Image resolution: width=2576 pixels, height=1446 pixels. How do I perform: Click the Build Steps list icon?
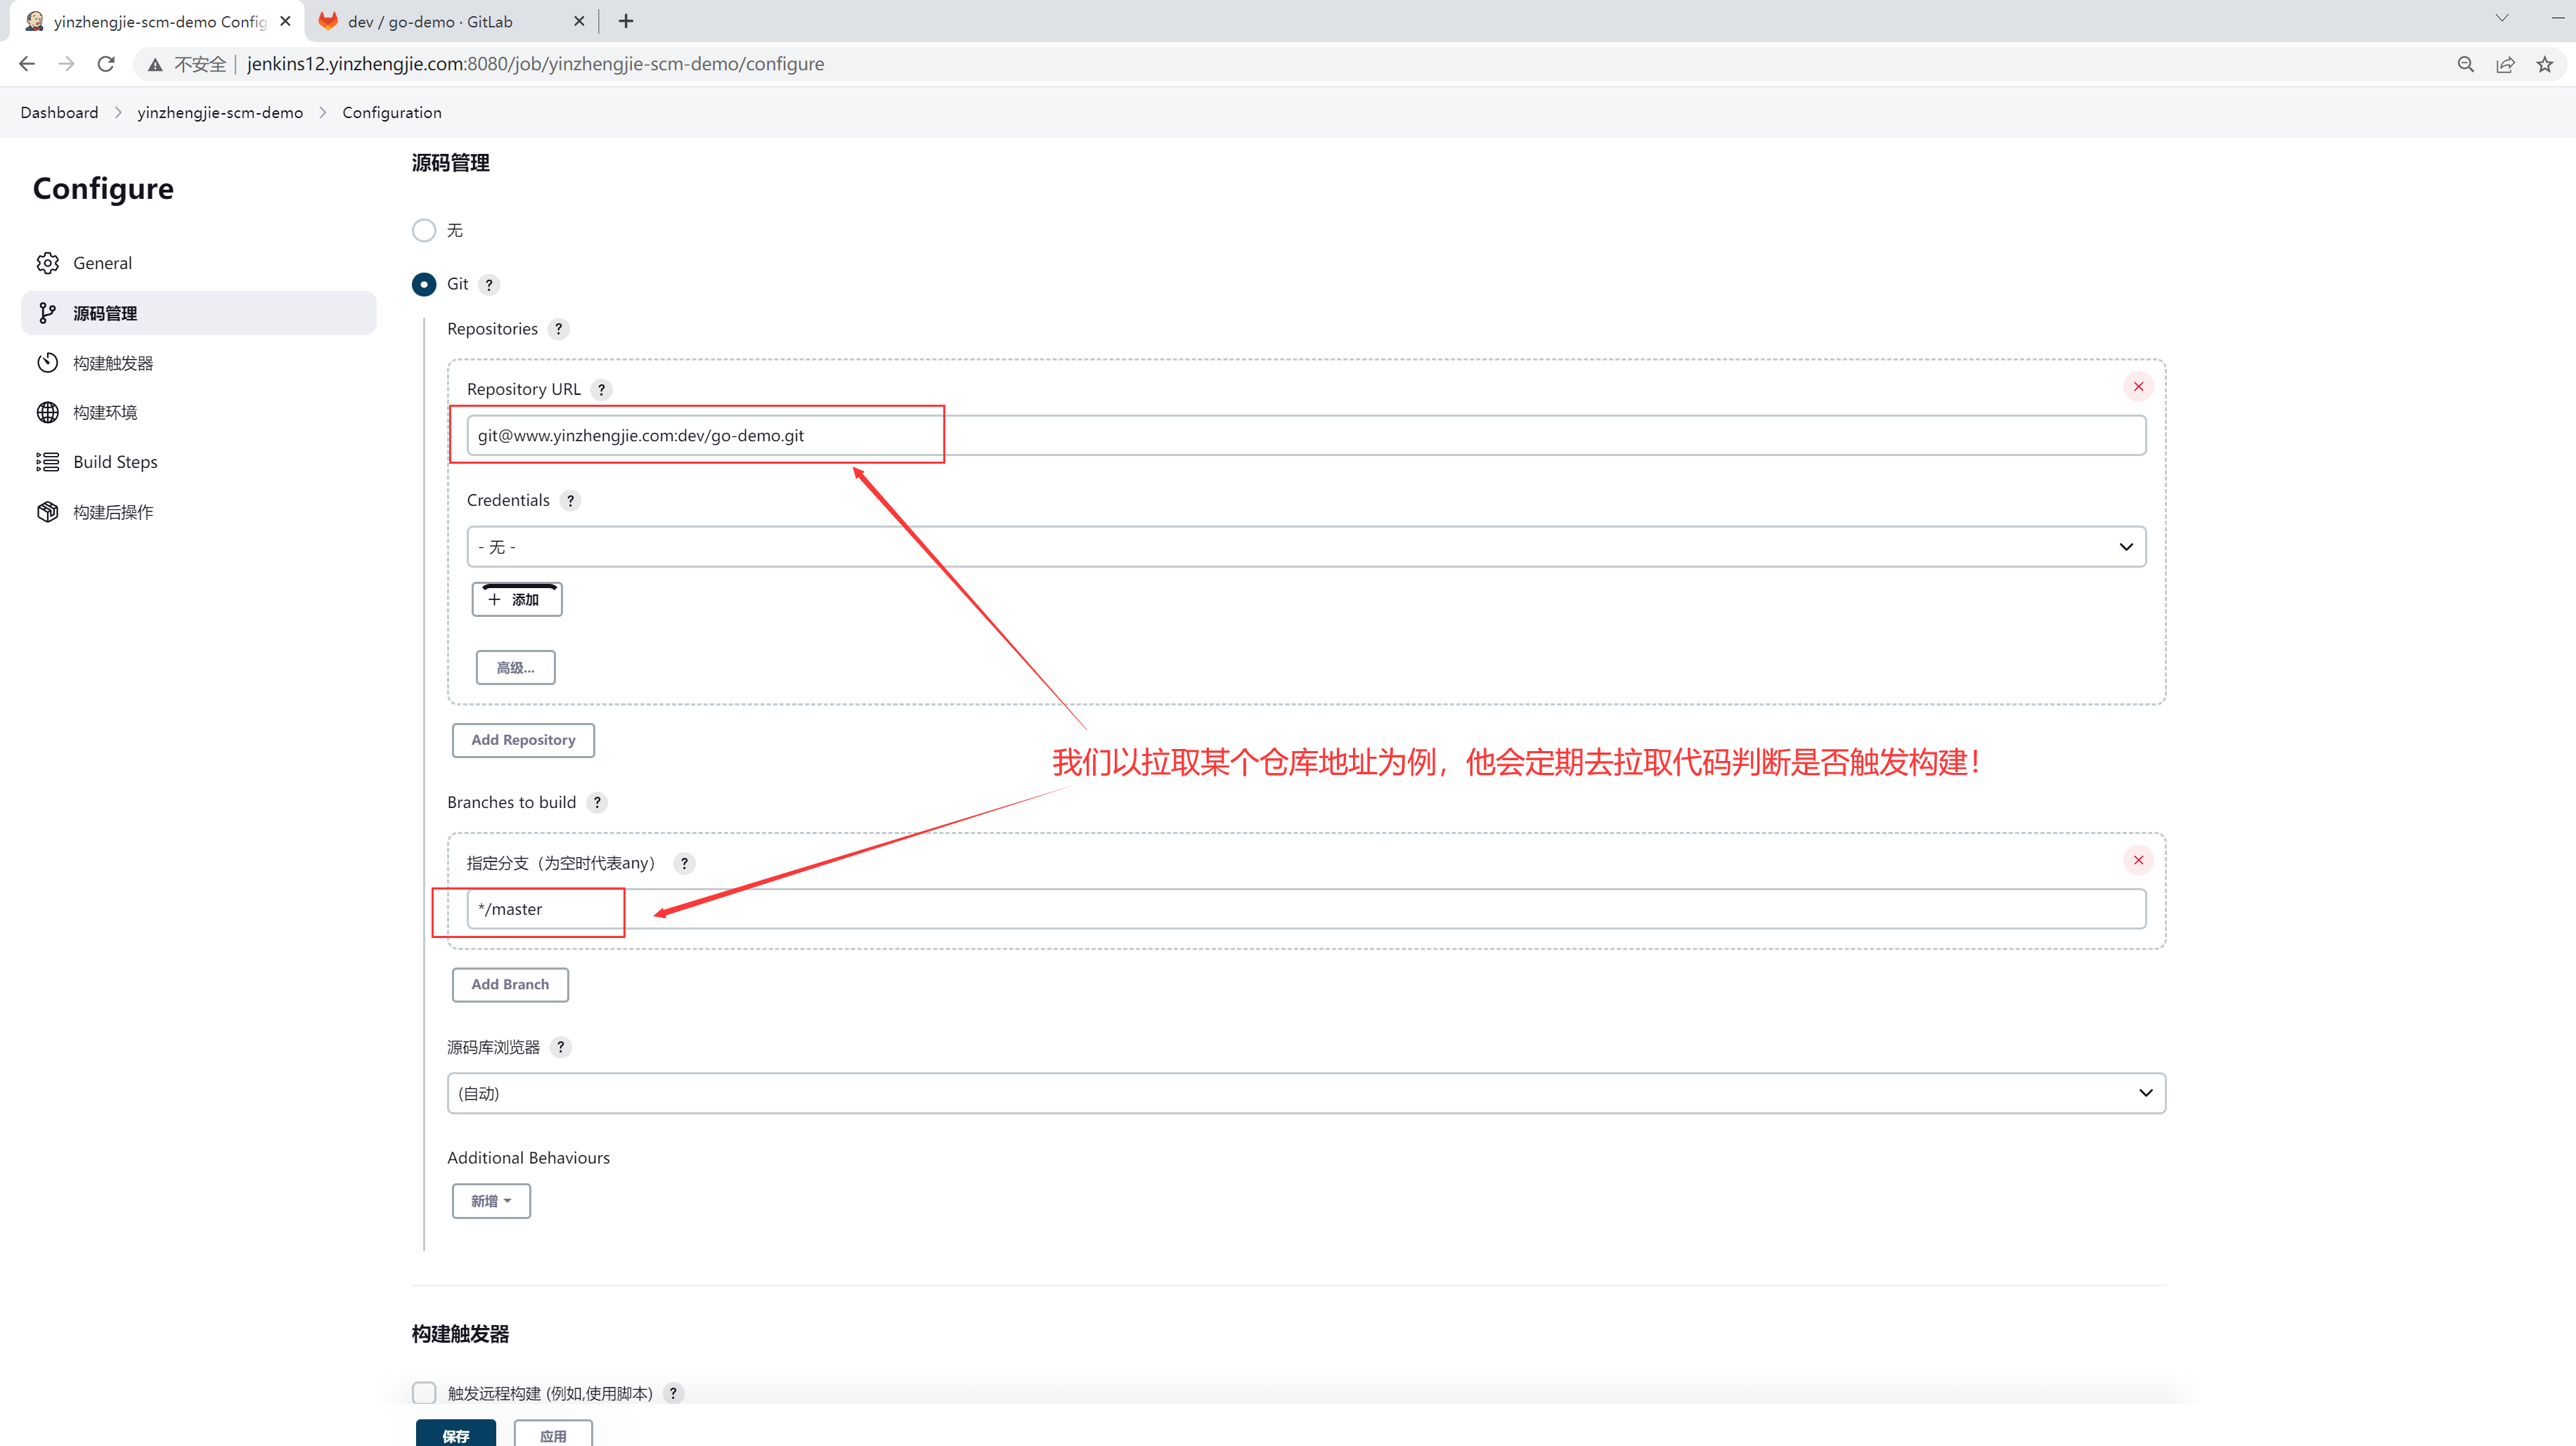click(47, 462)
